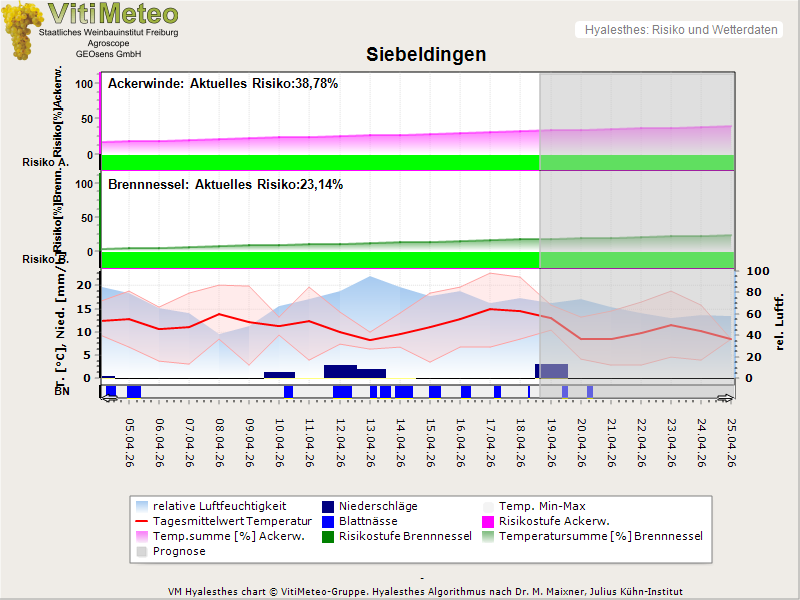Click the right scroll arrow under chart
Screen dimensions: 800x600
[x=729, y=399]
